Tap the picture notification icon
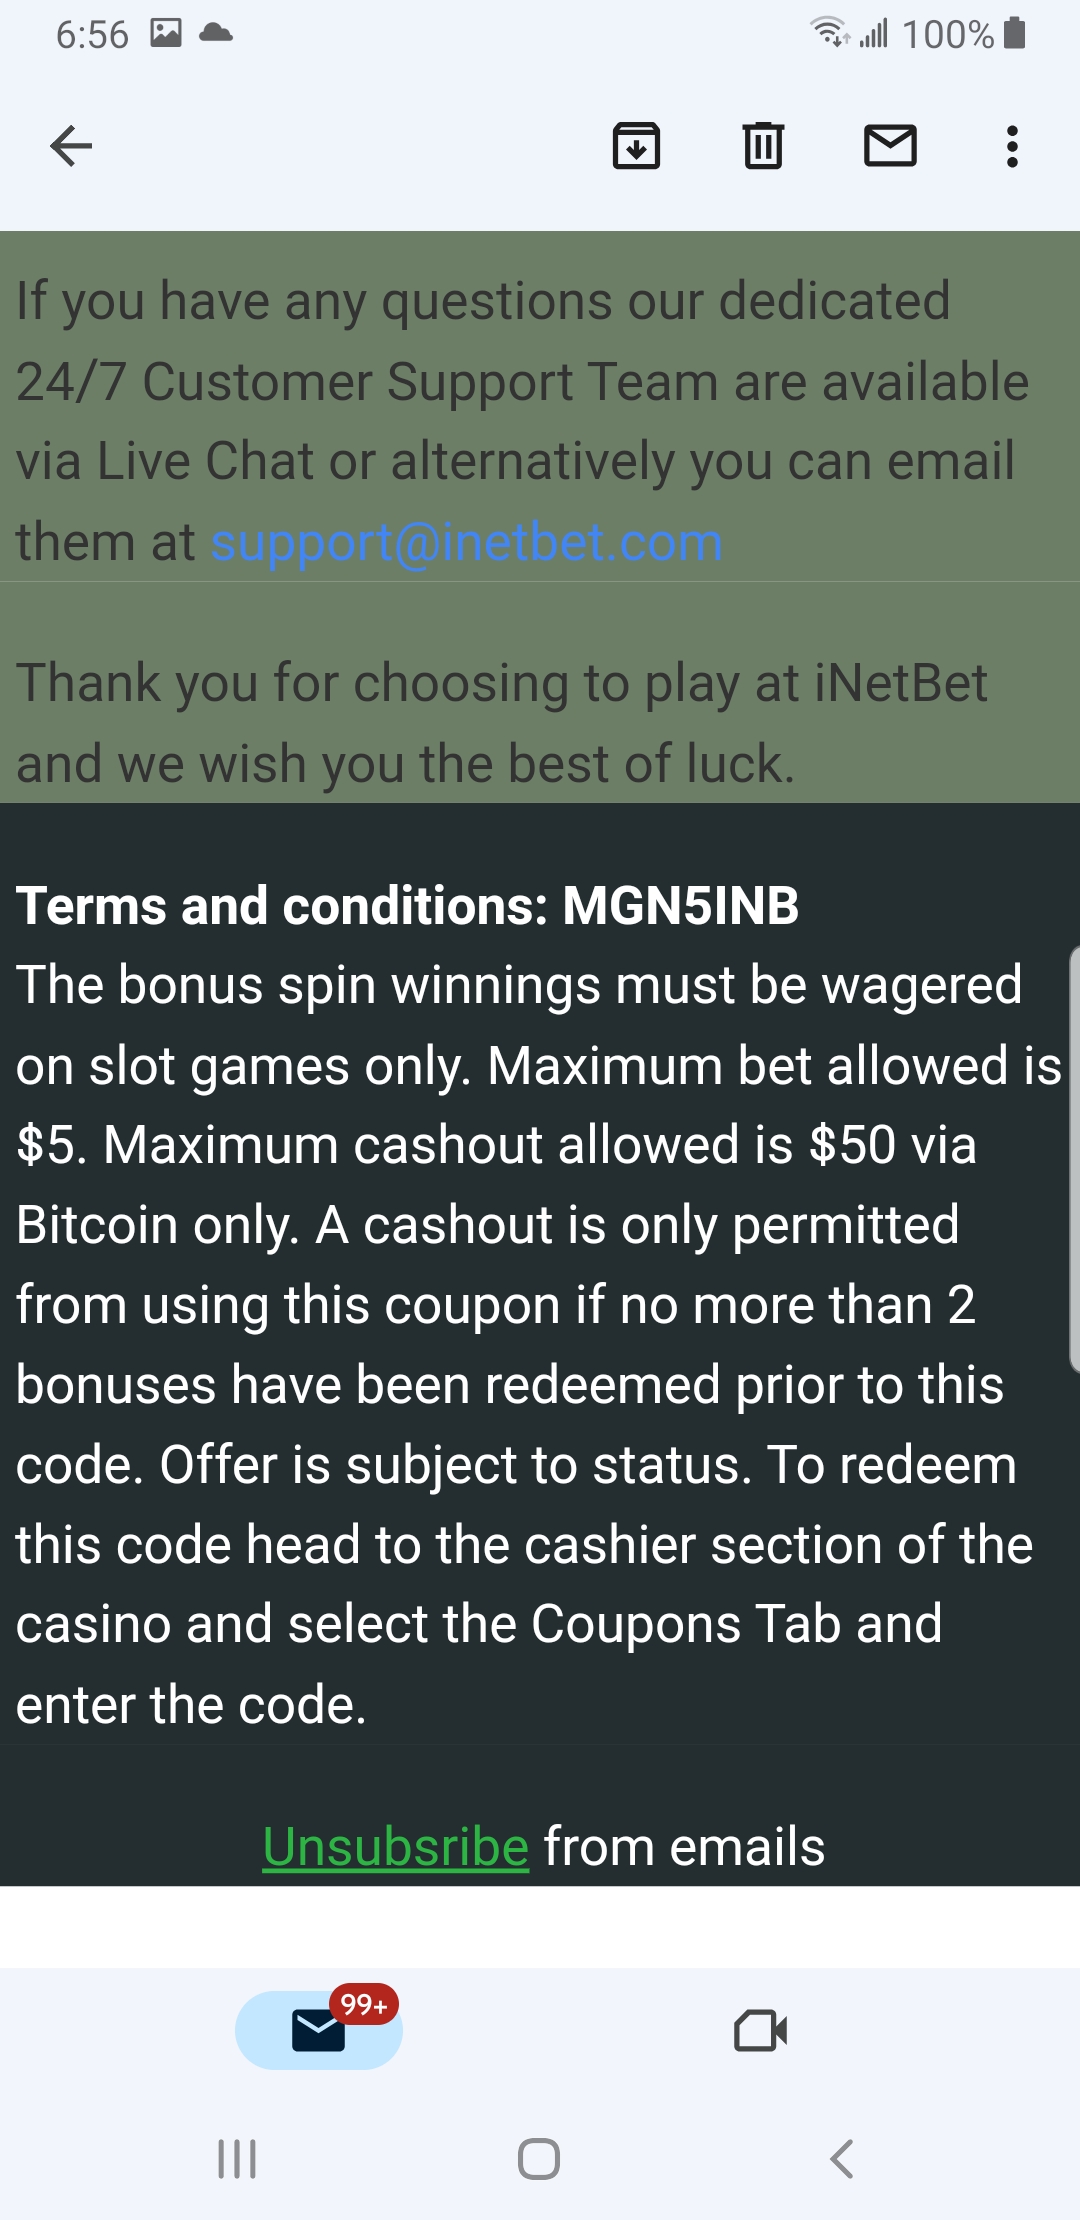The width and height of the screenshot is (1080, 2220). tap(166, 34)
